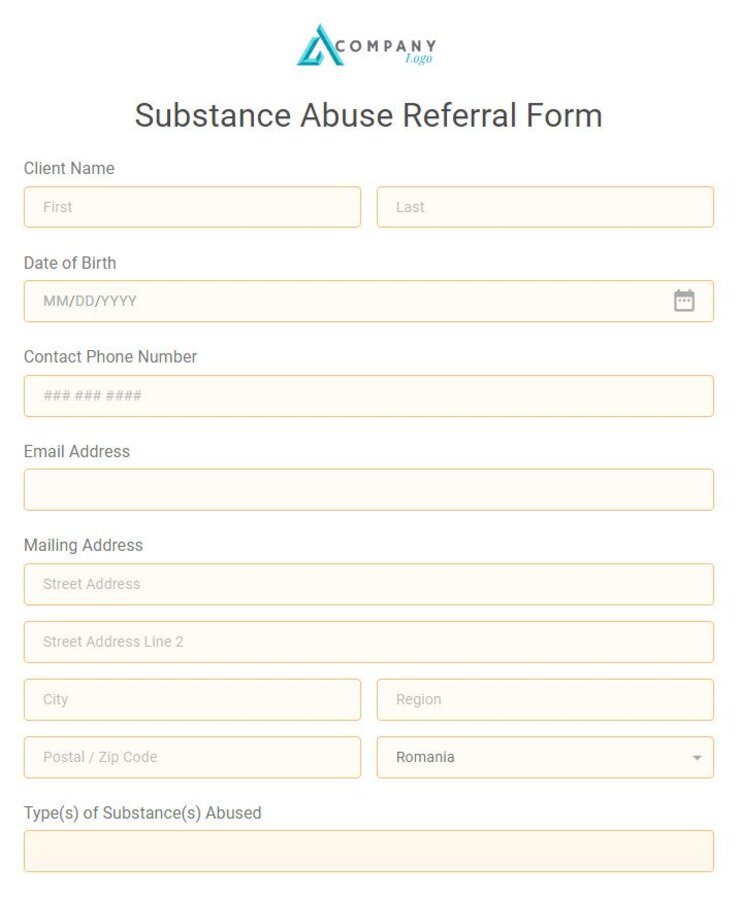Click the Client Name label
The image size is (740, 900).
point(69,168)
